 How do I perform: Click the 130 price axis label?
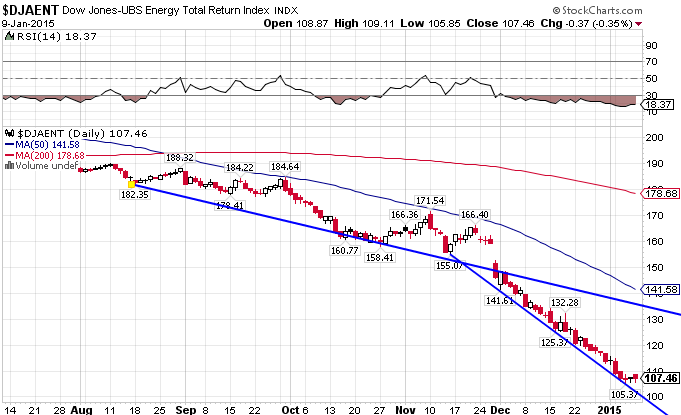pos(655,320)
